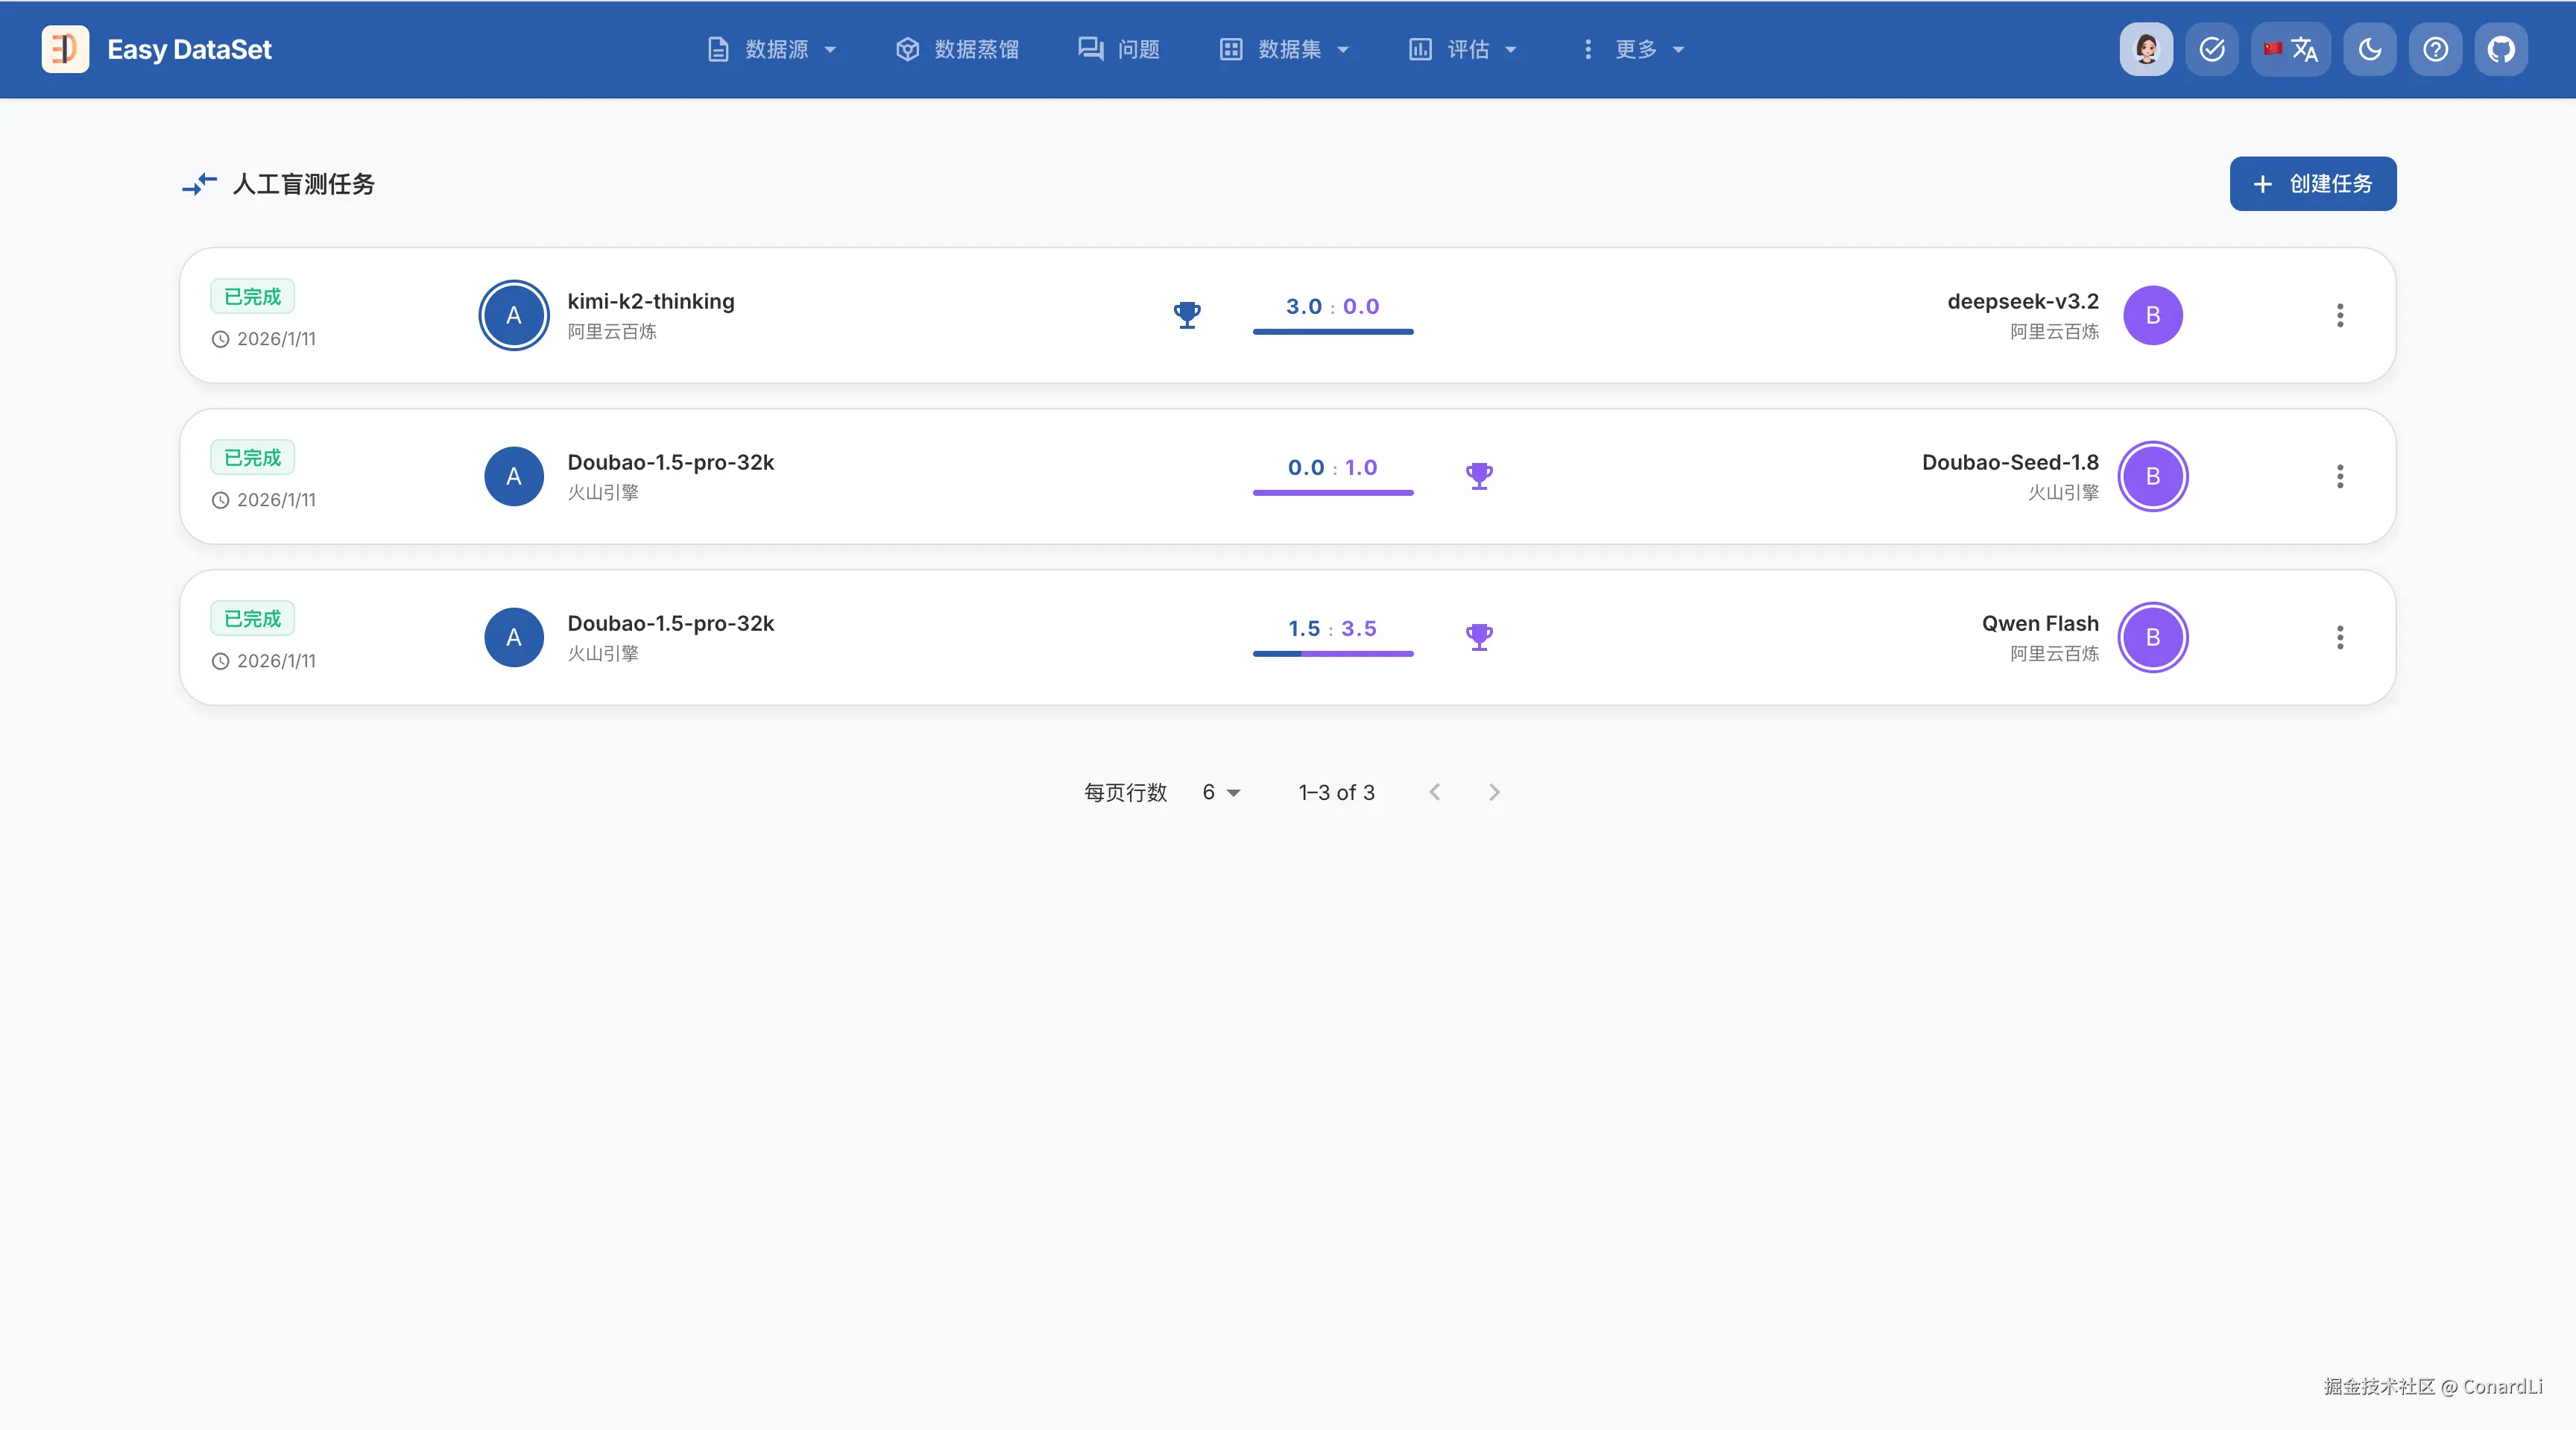Screen dimensions: 2576x1430
Task: Toggle dark mode moon icon
Action: (2369, 49)
